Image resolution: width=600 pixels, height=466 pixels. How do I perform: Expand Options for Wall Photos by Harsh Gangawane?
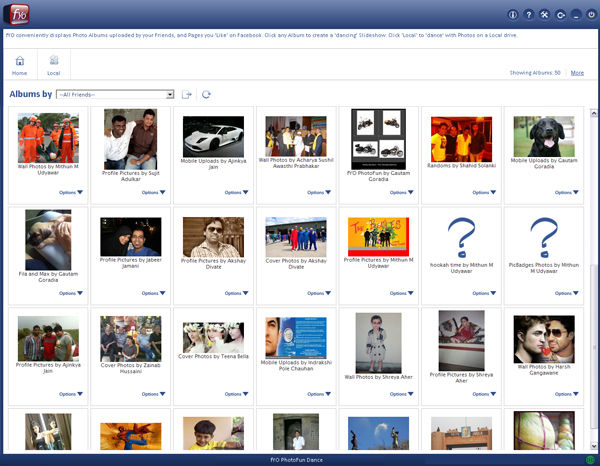tap(567, 394)
